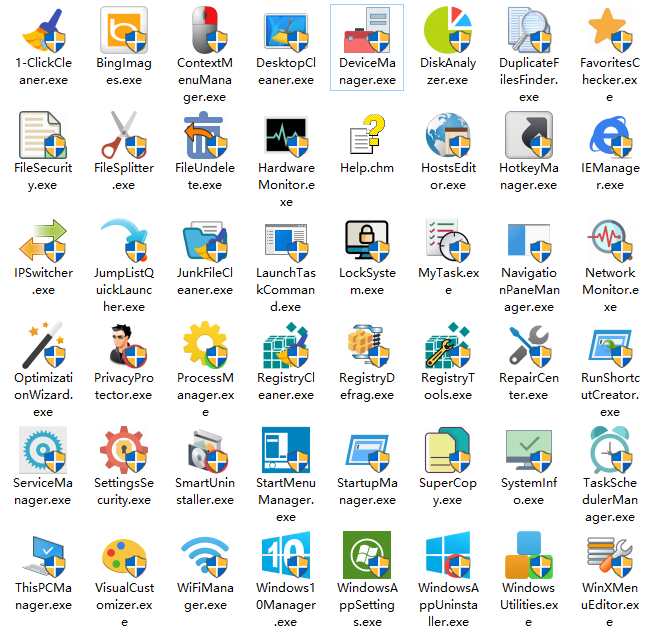This screenshot has width=650, height=636.
Task: Select the FileUndelete.exe recycle bin icon
Action: tap(204, 135)
